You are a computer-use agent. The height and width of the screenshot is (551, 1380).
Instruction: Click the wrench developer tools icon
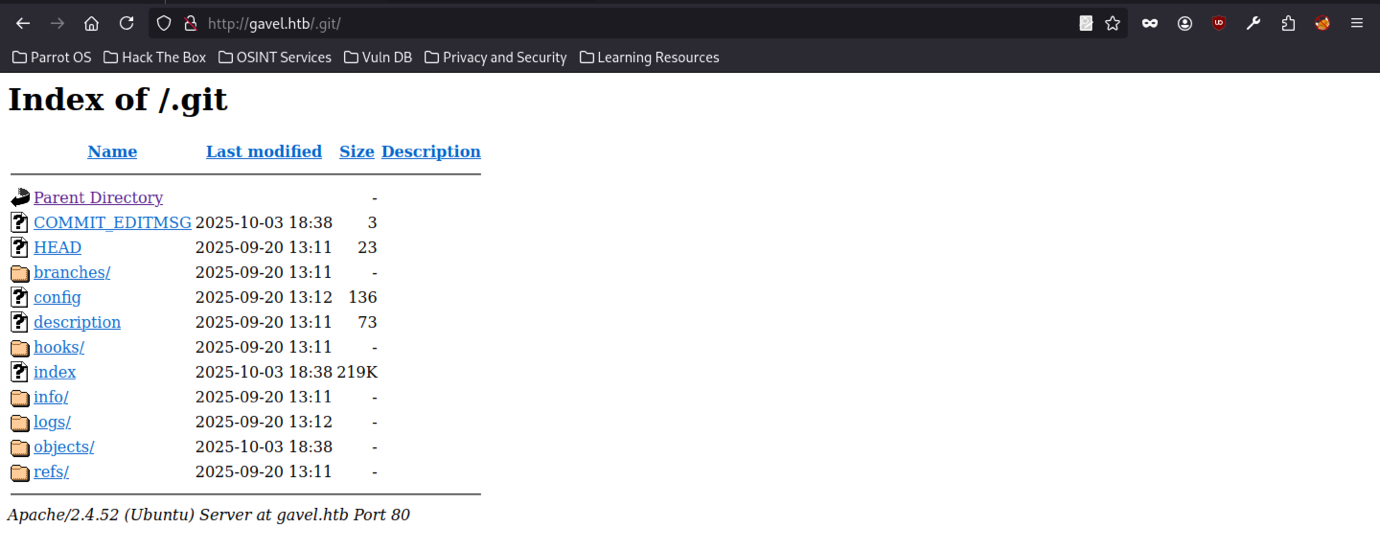click(1253, 23)
